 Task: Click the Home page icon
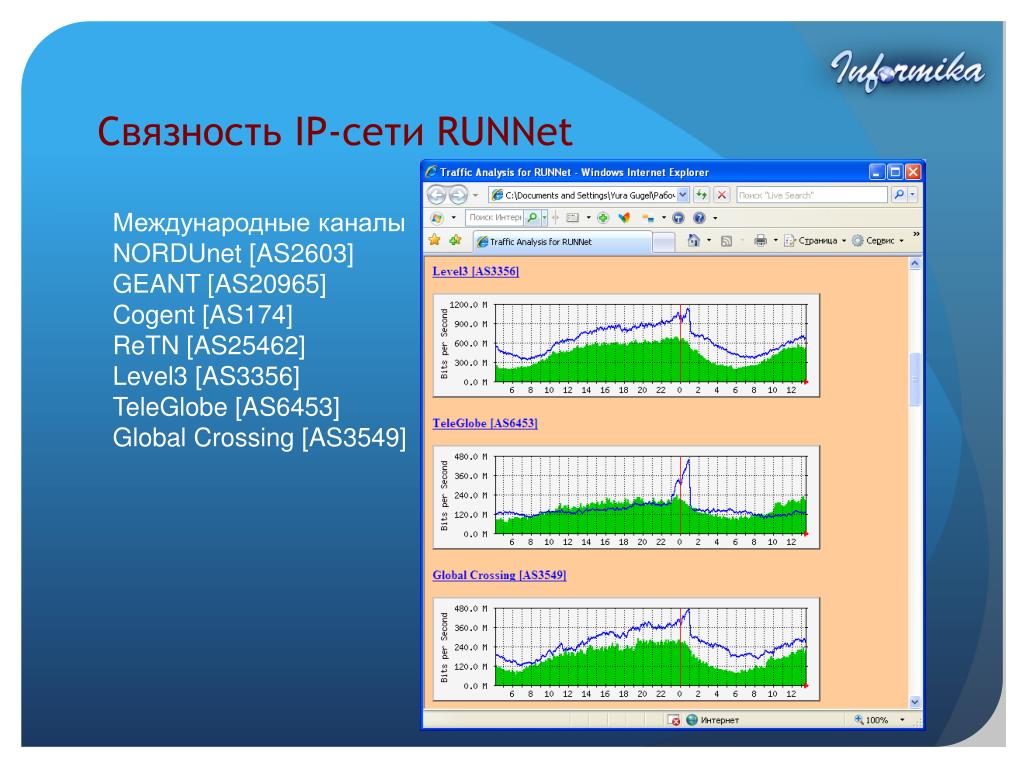(694, 240)
